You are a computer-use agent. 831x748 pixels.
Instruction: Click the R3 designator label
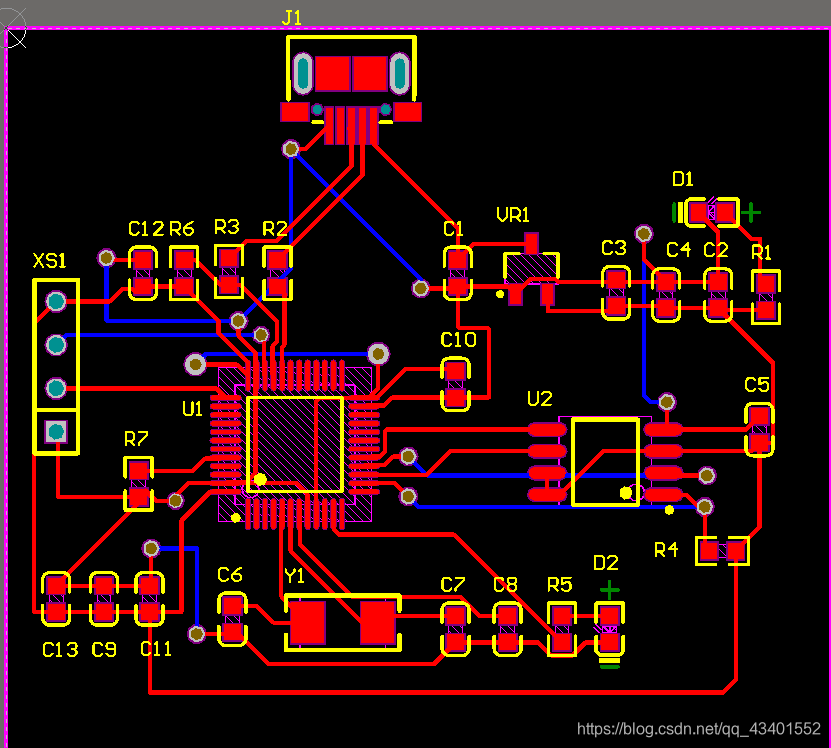227,227
